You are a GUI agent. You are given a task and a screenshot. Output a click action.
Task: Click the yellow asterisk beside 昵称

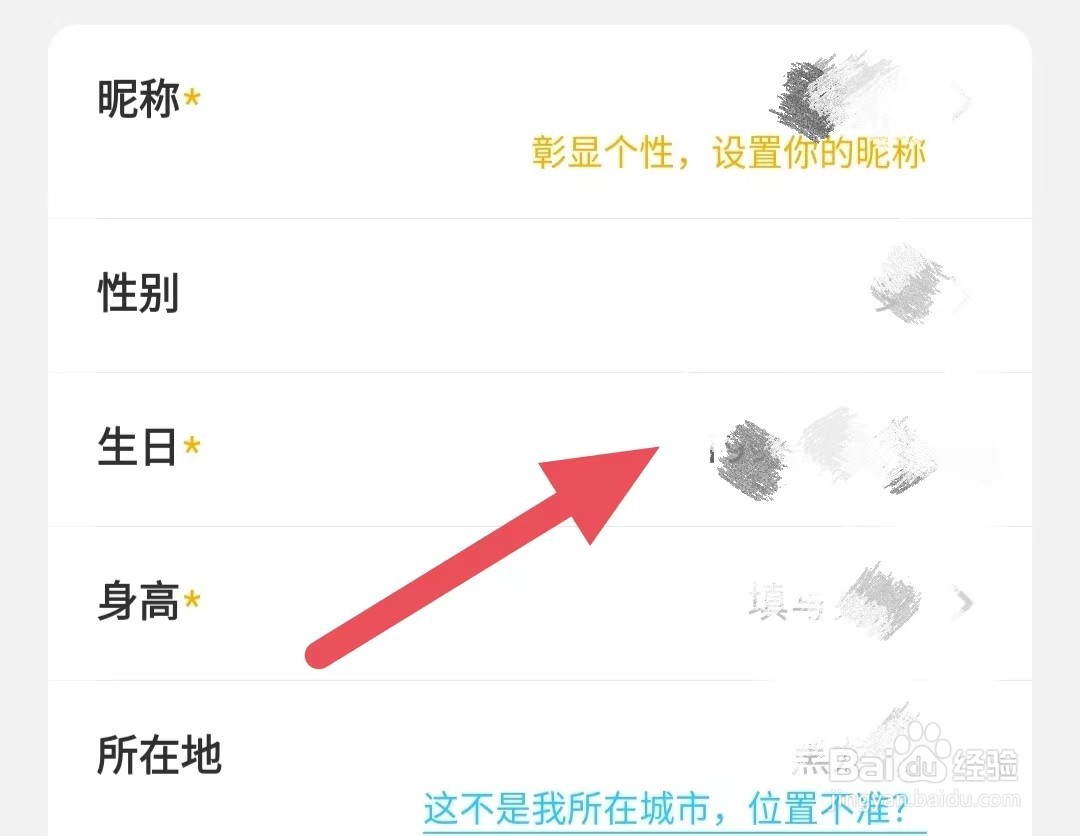[x=192, y=98]
